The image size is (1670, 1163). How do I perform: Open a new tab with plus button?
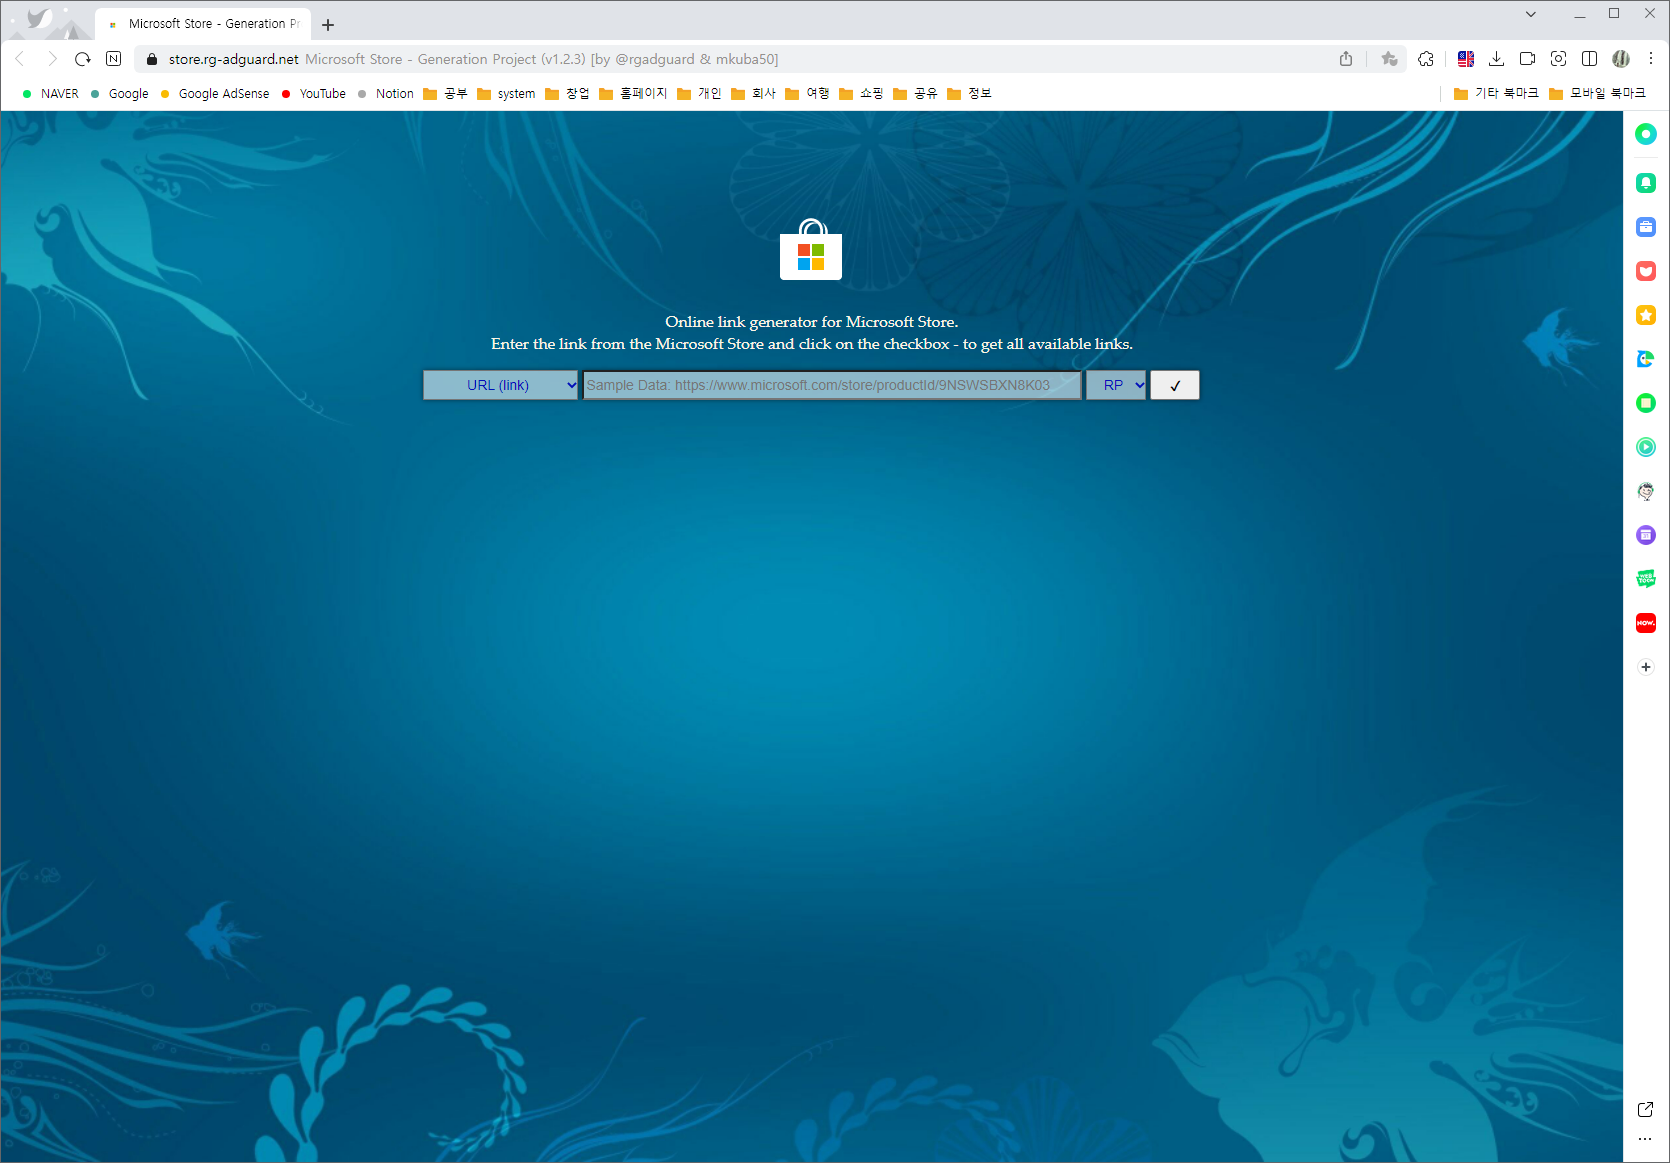coord(328,24)
